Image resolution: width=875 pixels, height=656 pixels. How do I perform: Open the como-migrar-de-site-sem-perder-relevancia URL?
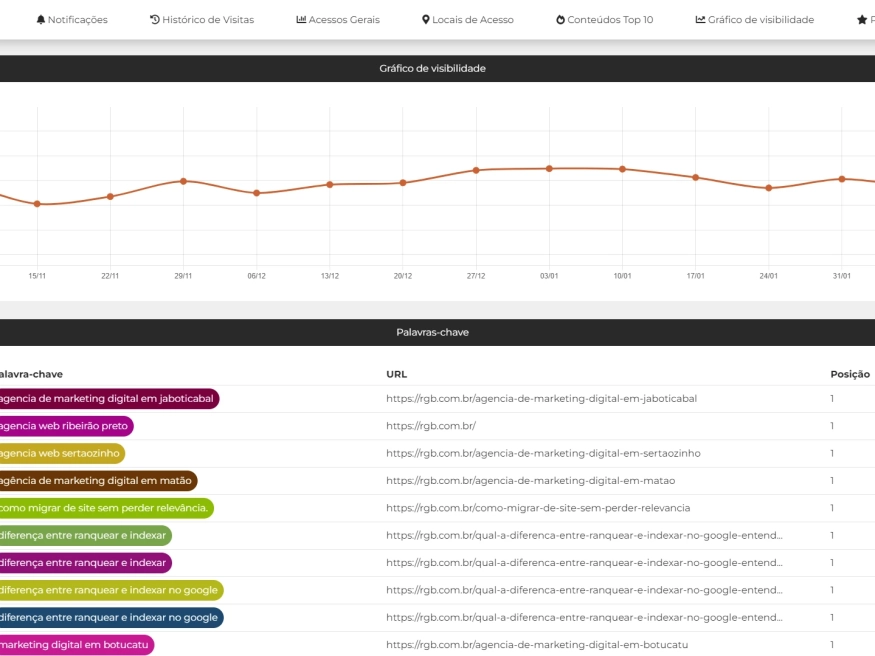pos(538,508)
